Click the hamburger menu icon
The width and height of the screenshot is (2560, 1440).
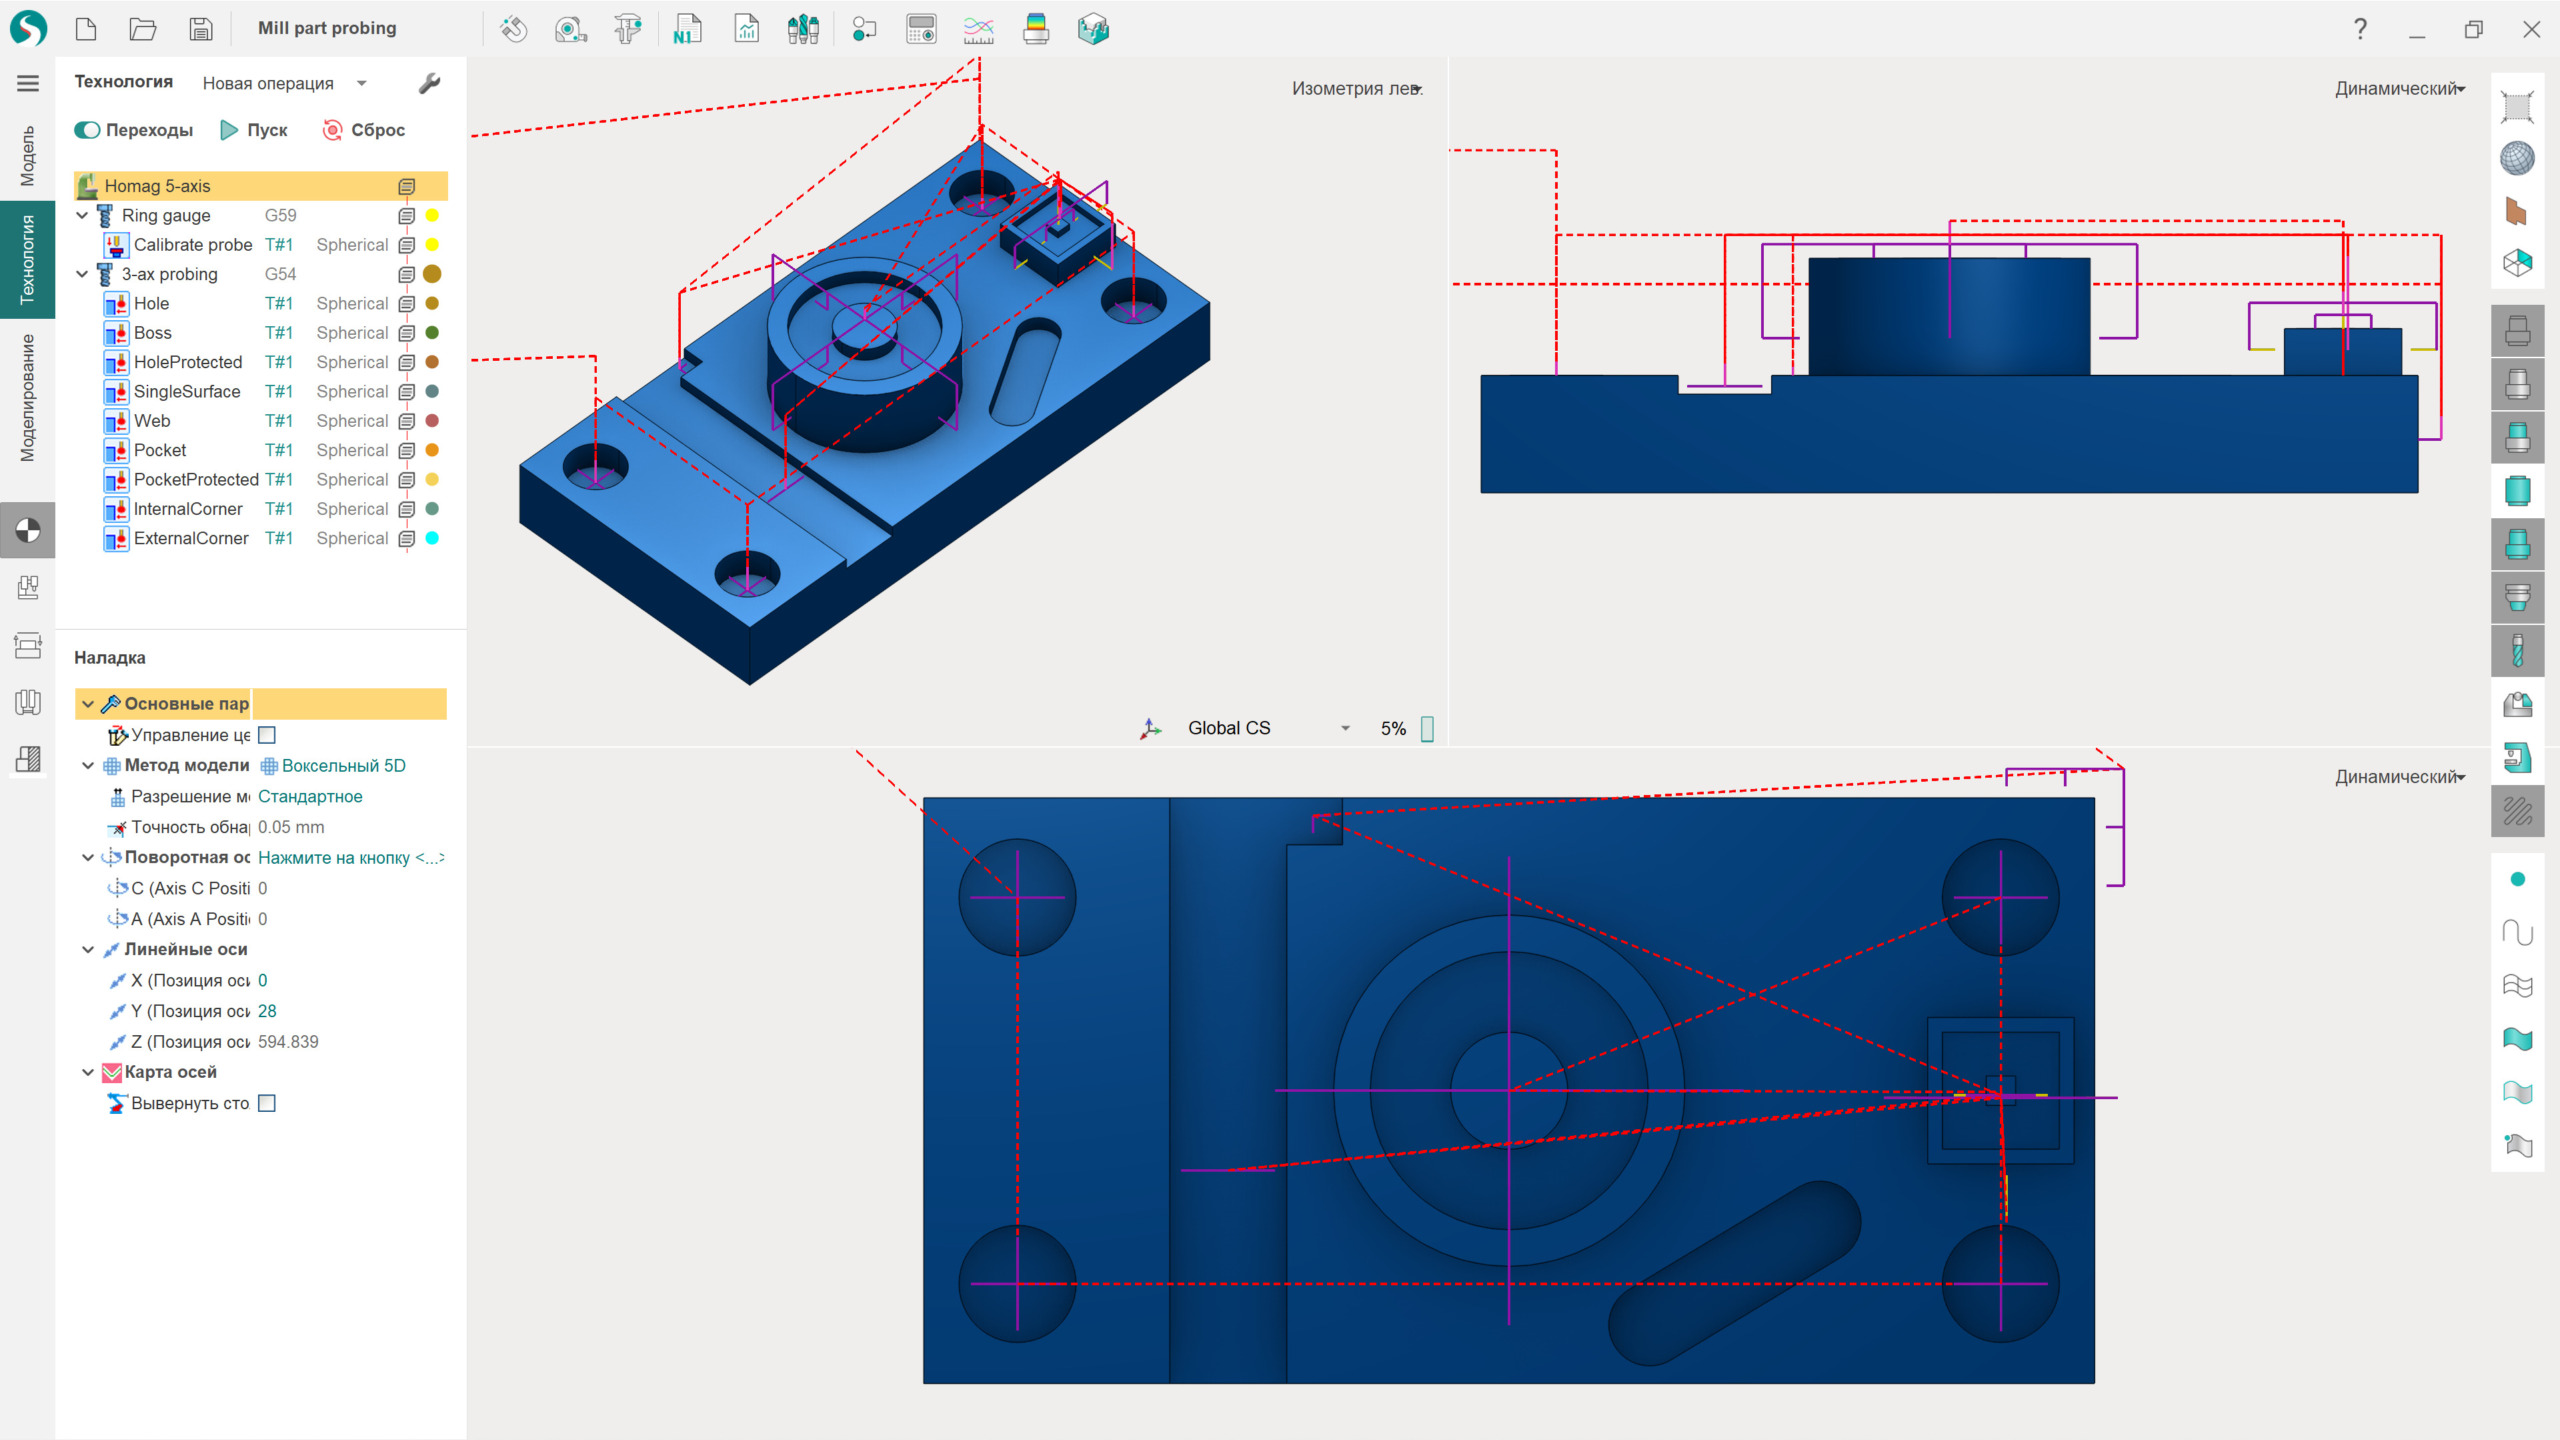pyautogui.click(x=28, y=83)
